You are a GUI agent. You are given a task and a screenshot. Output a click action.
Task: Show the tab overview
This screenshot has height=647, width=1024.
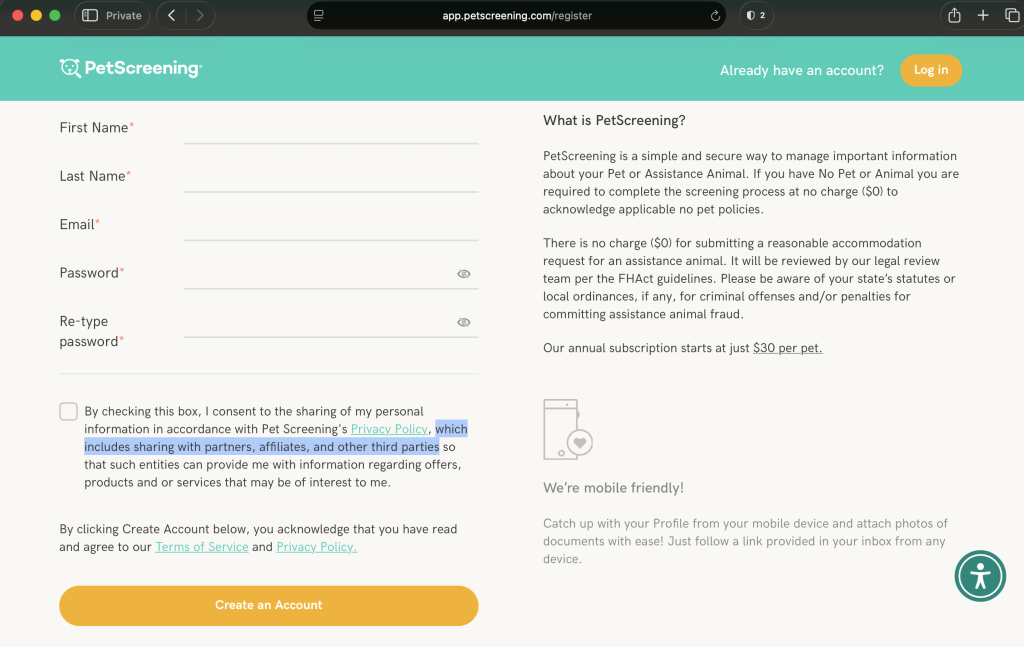click(1012, 15)
